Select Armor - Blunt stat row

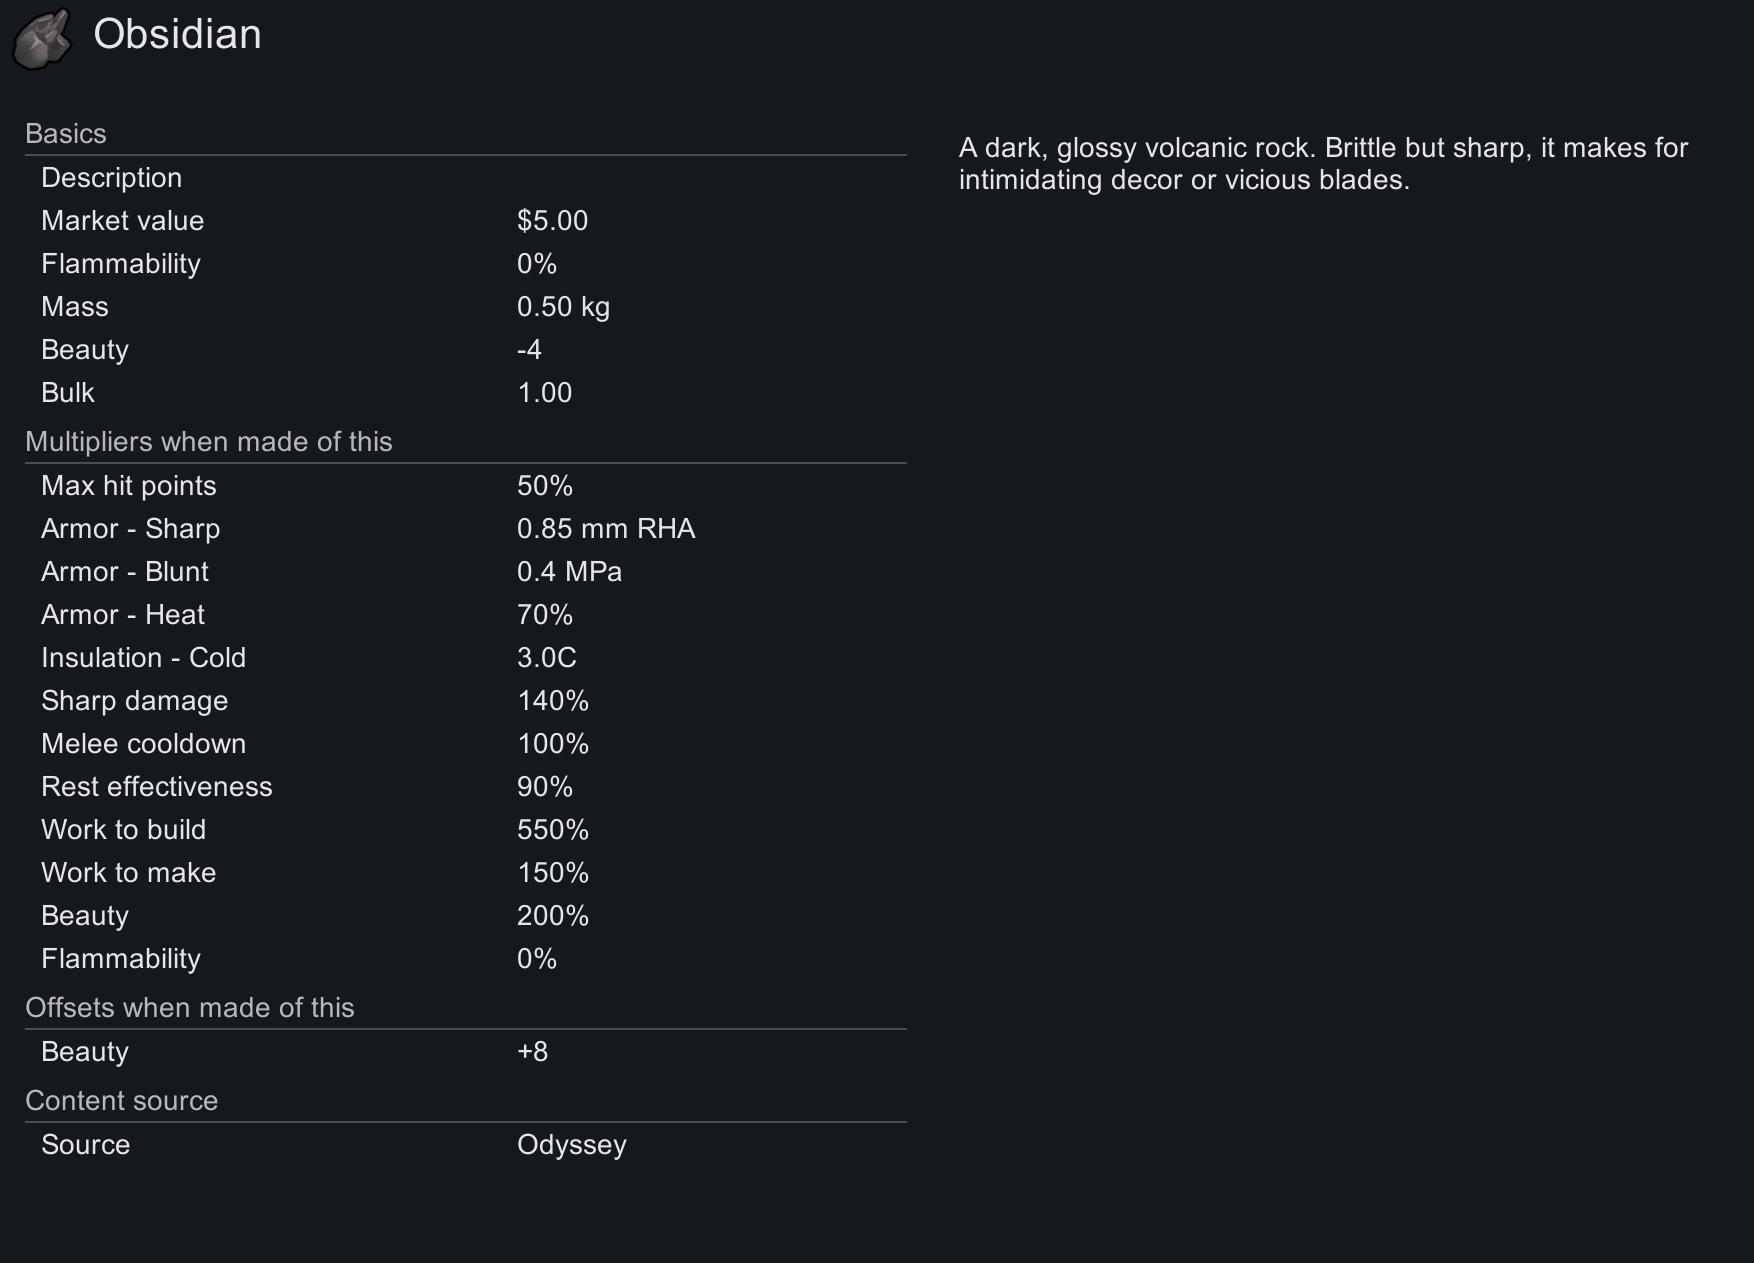pos(466,572)
